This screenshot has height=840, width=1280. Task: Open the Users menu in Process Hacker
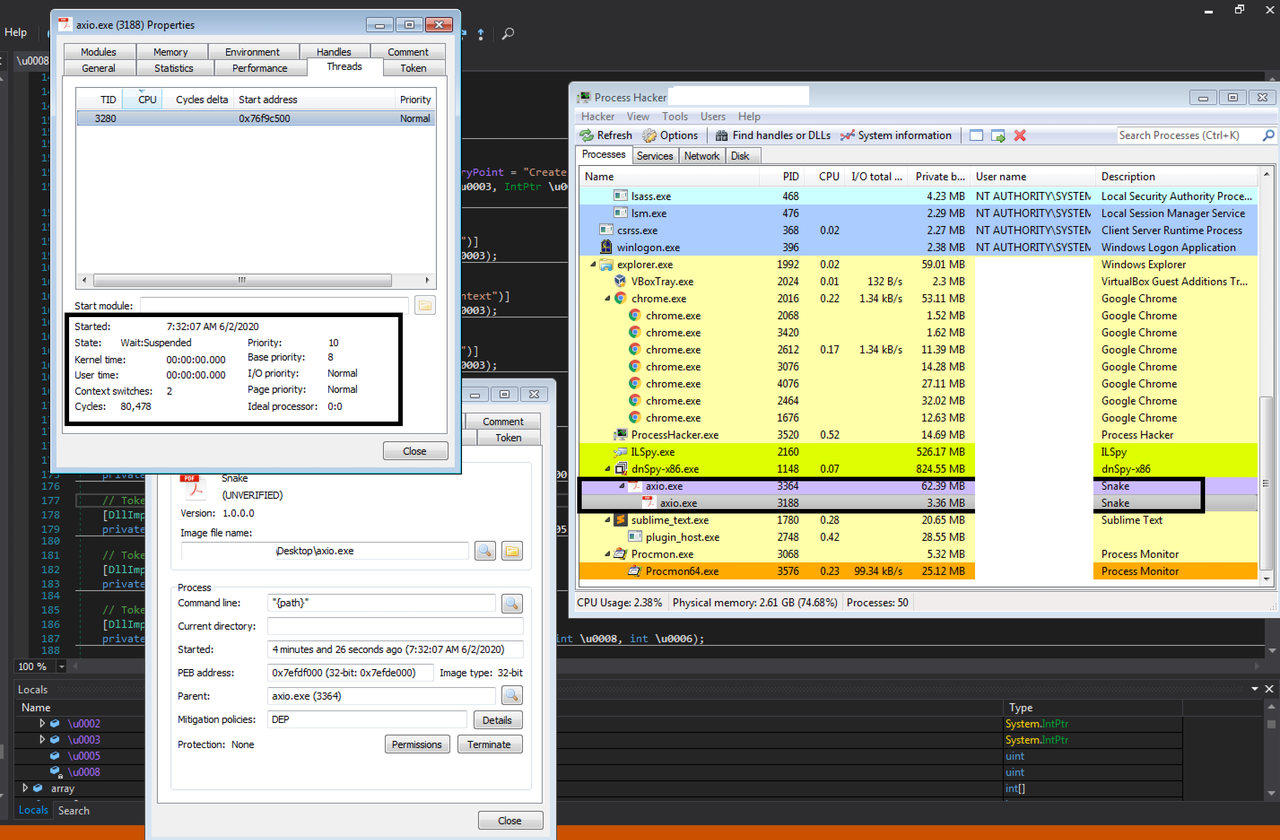pyautogui.click(x=713, y=116)
